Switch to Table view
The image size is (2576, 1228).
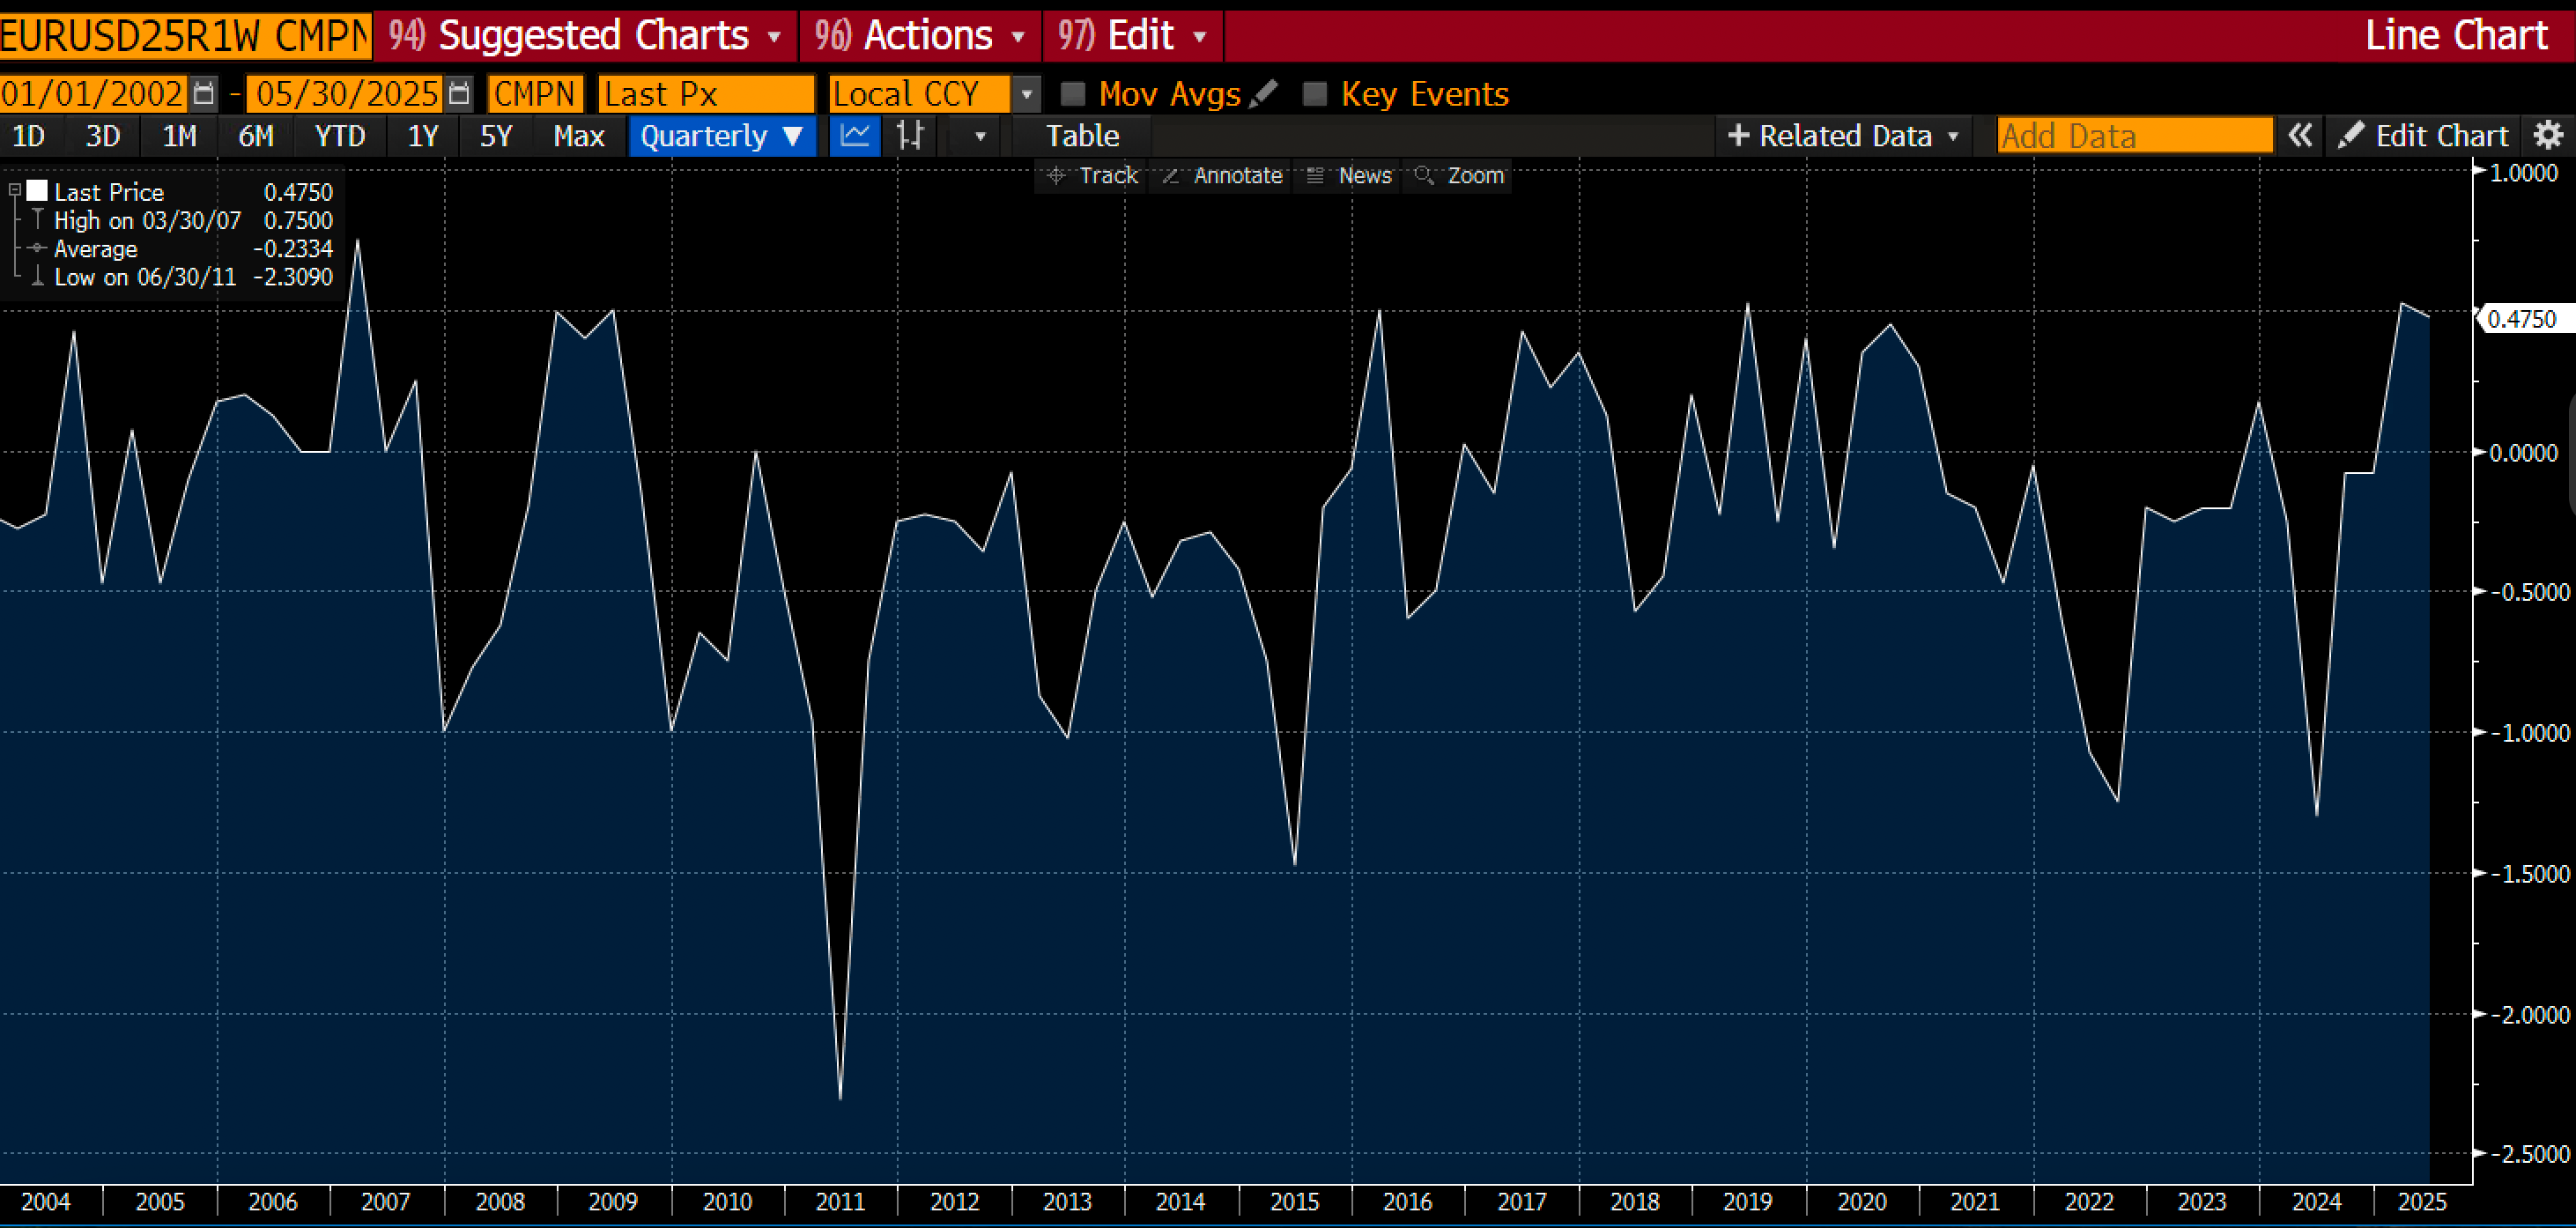tap(1082, 135)
